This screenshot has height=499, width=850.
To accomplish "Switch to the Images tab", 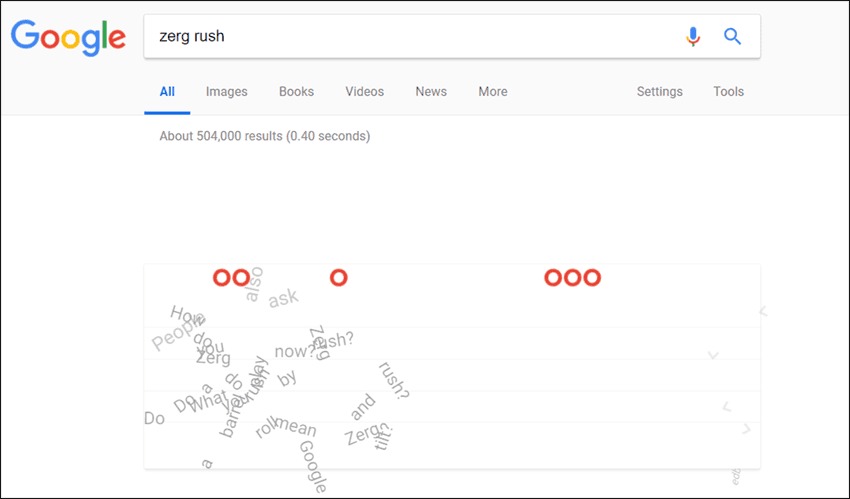I will coord(227,92).
